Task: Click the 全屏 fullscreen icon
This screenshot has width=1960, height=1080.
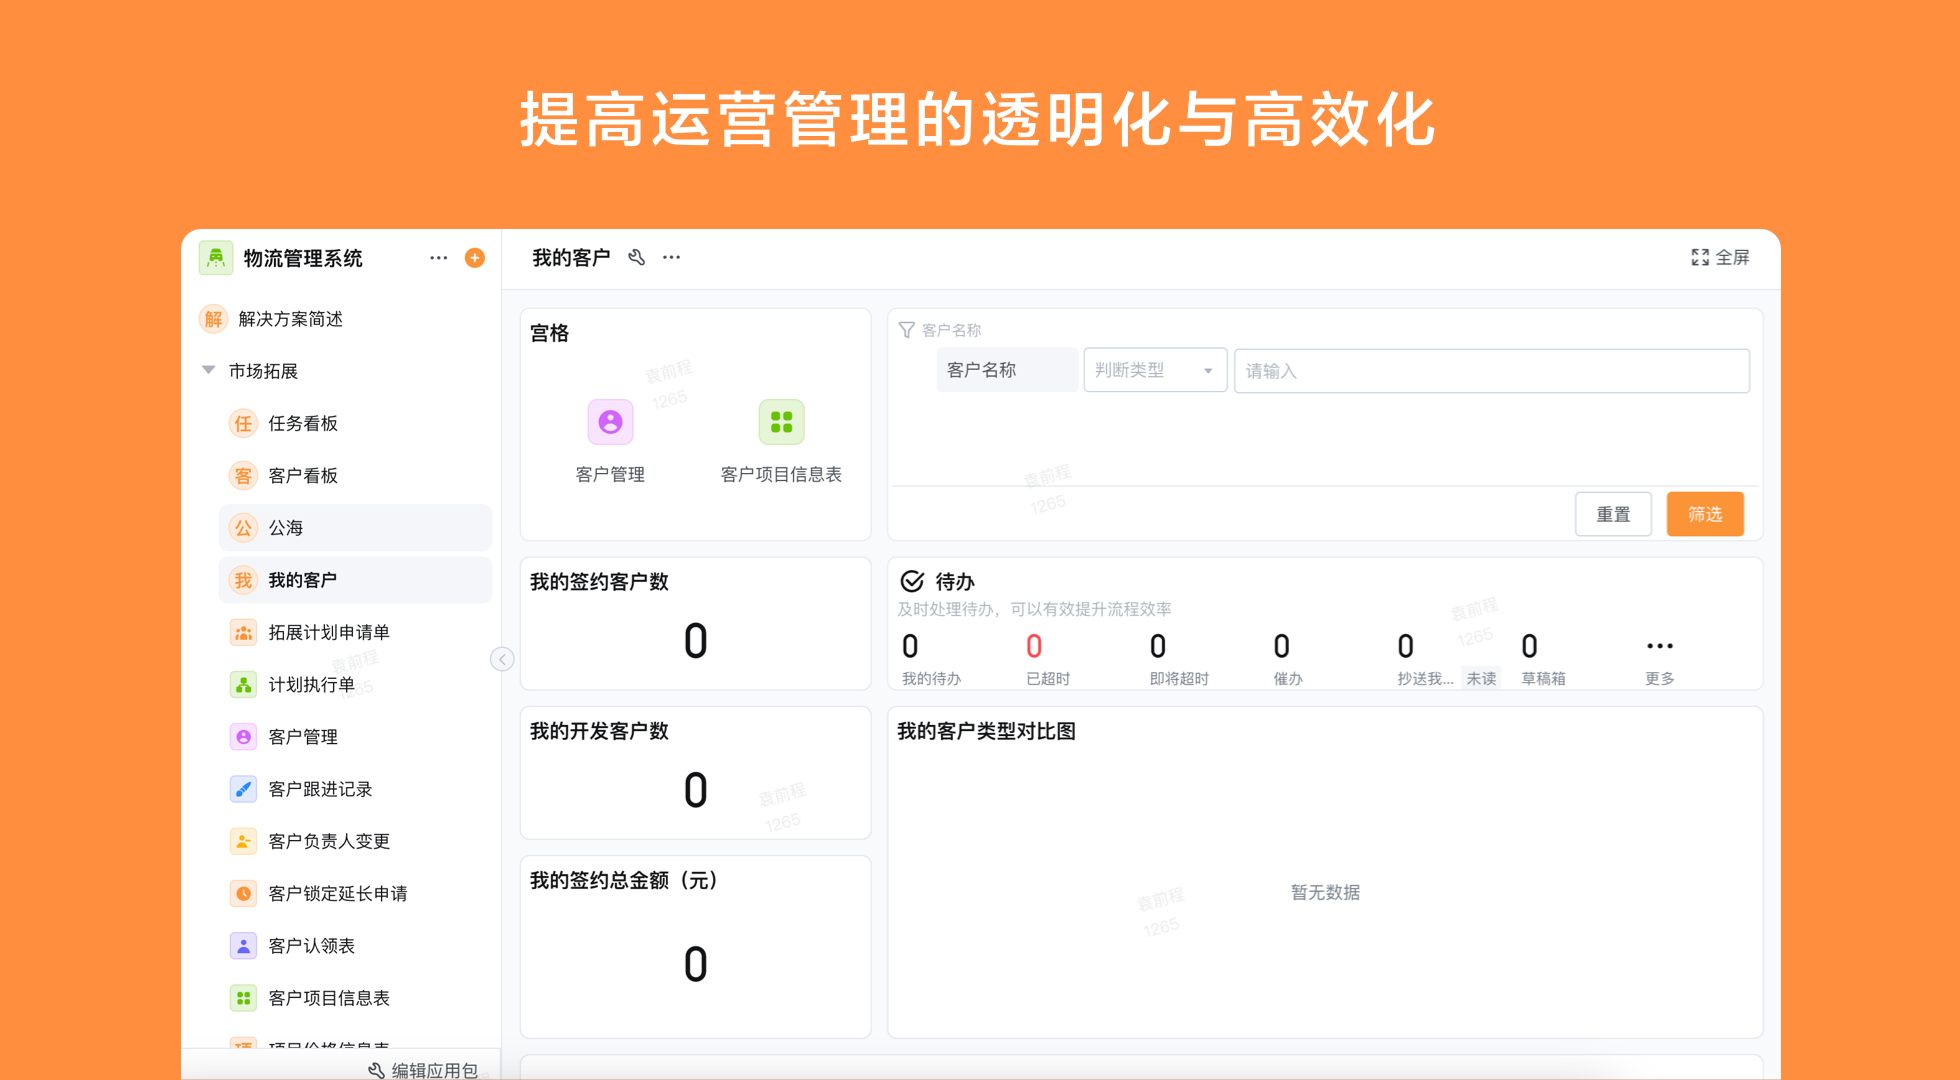Action: 1700,258
